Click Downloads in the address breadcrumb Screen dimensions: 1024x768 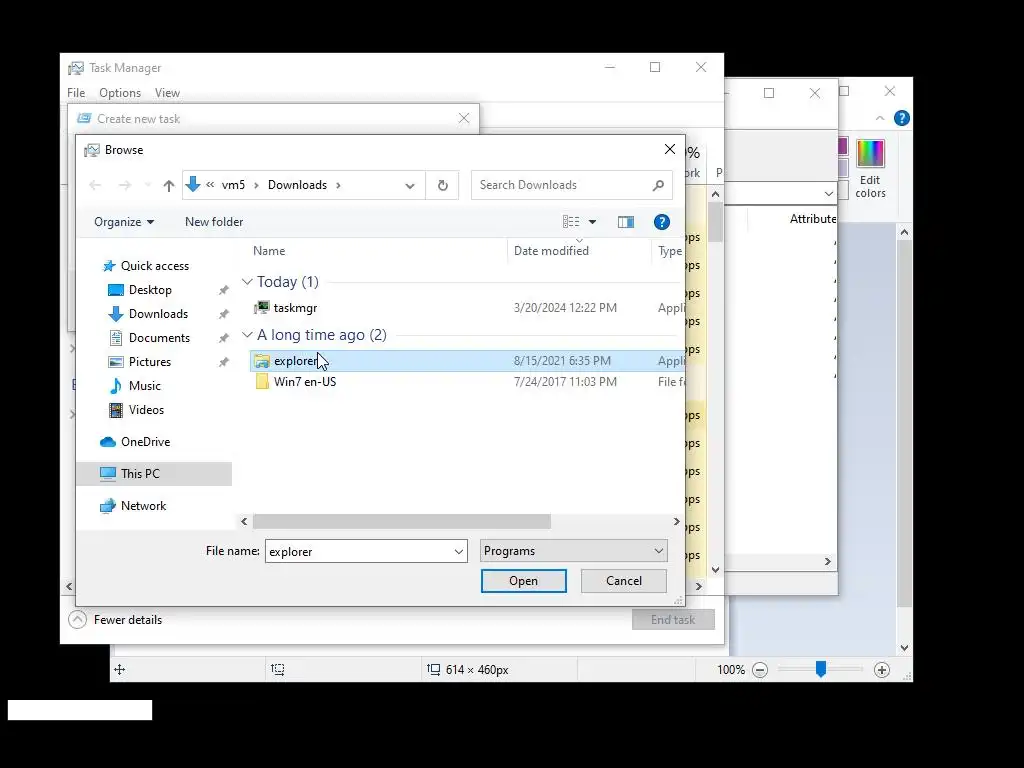coord(297,185)
